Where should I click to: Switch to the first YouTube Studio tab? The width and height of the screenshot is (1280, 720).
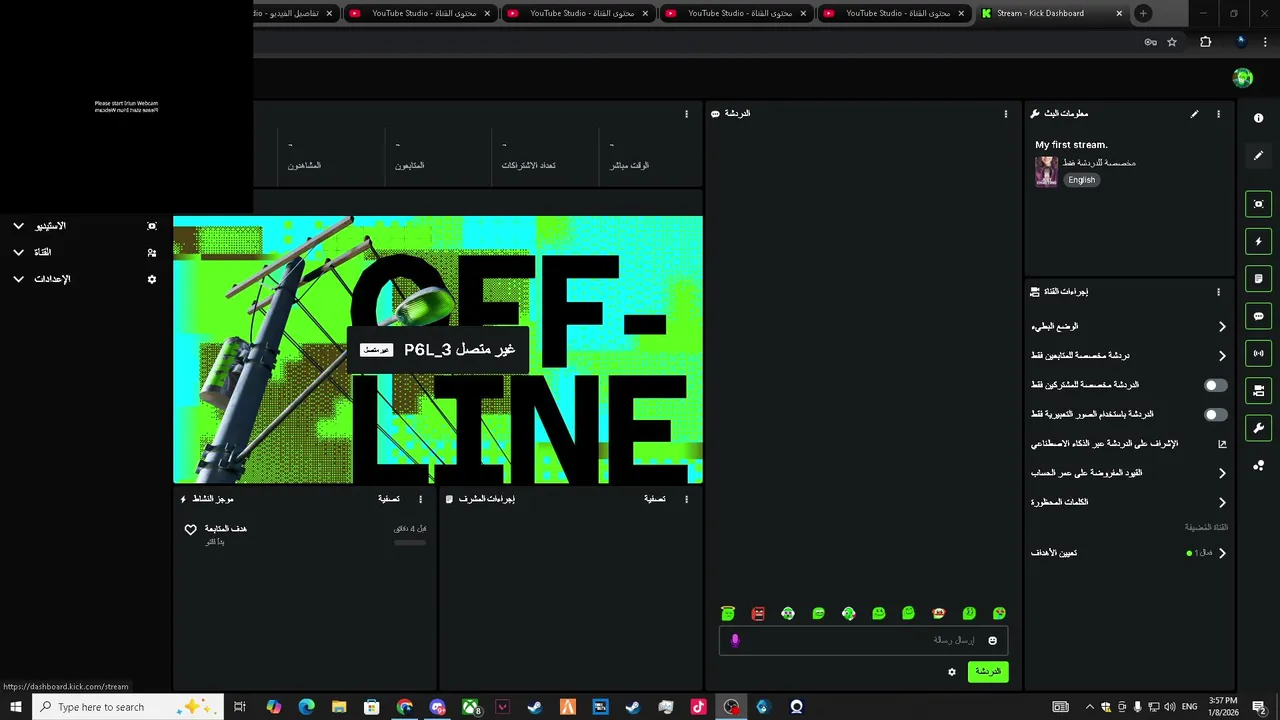pos(420,14)
